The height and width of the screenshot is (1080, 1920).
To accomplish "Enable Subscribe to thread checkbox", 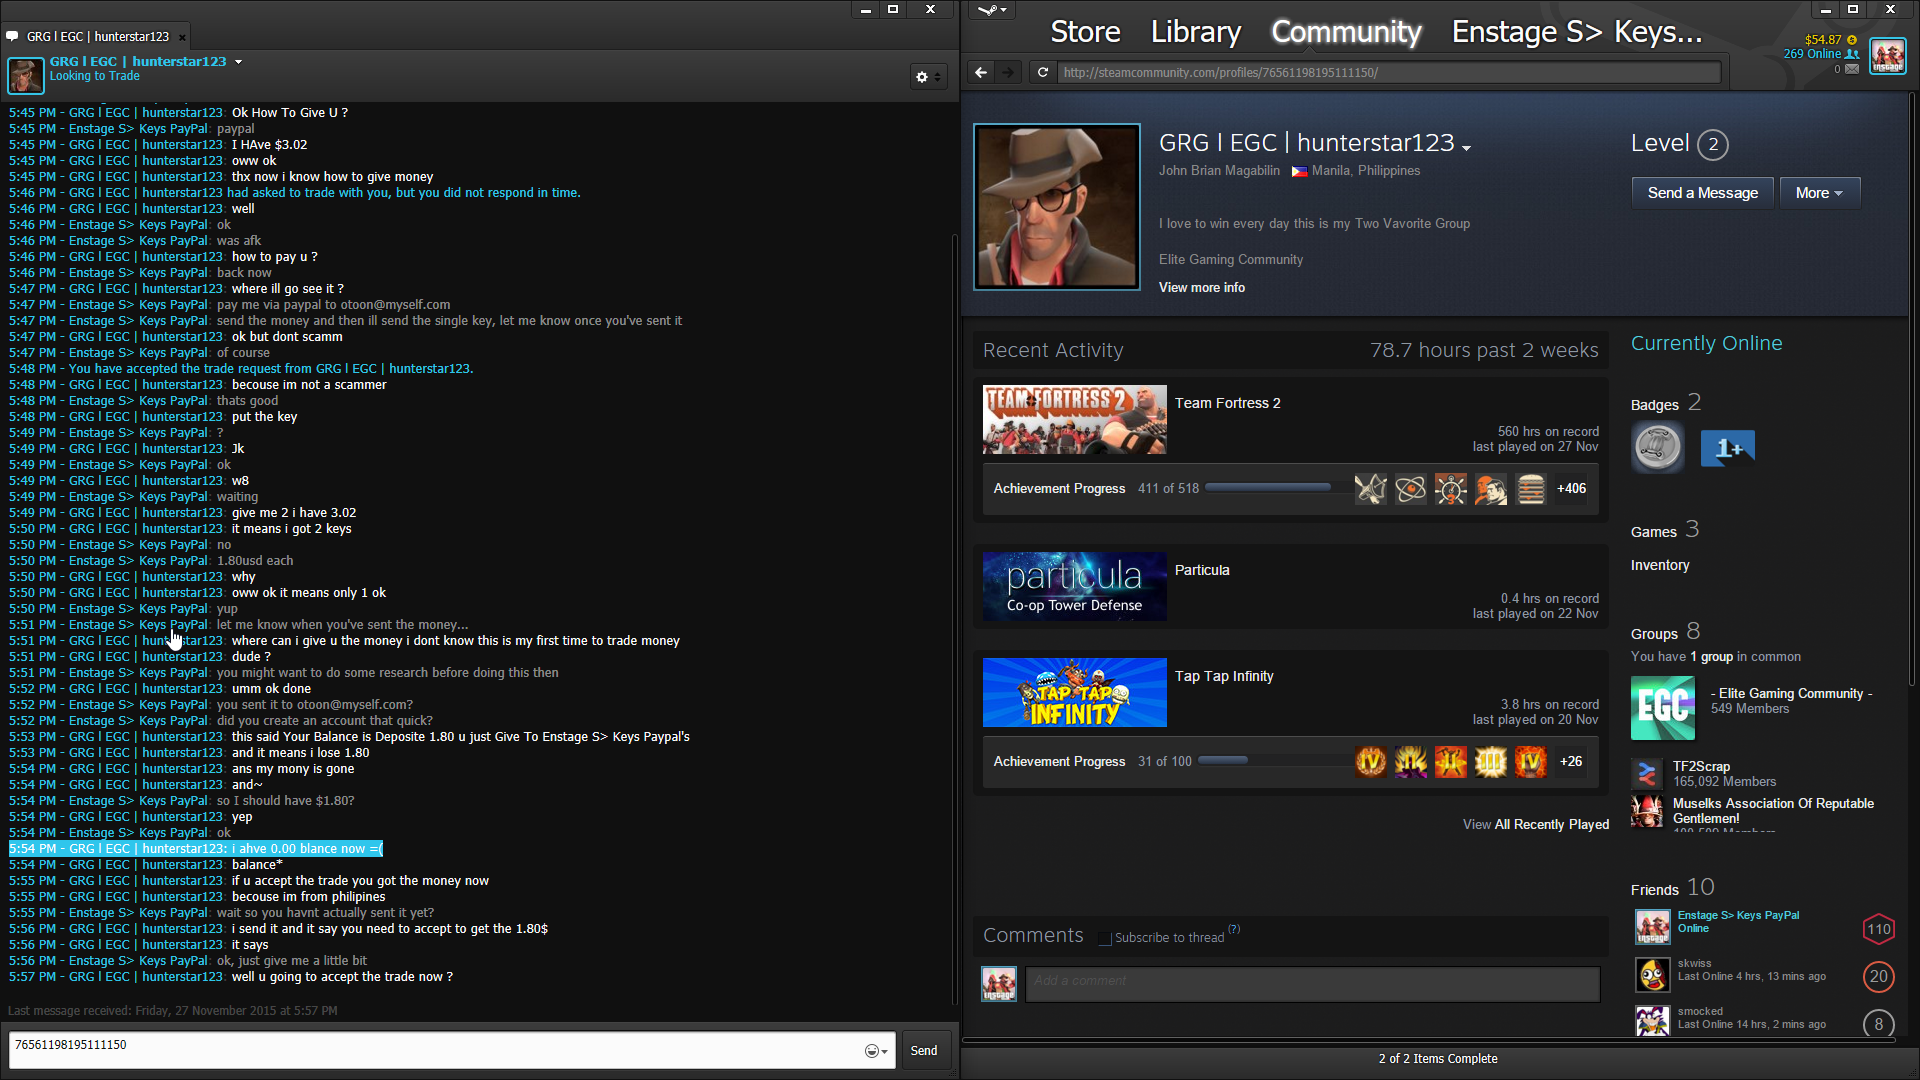I will pyautogui.click(x=1104, y=938).
